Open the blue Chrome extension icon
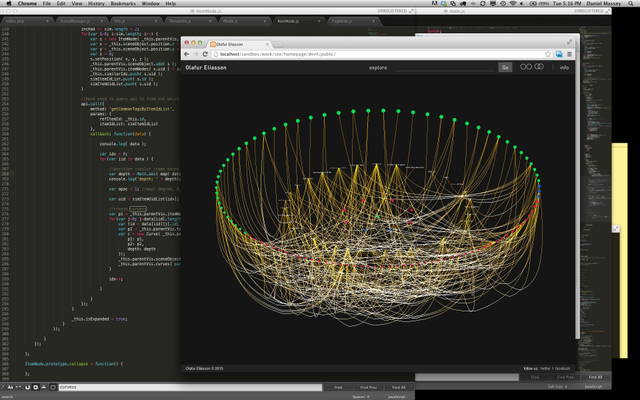The width and height of the screenshot is (640, 400). (x=559, y=54)
